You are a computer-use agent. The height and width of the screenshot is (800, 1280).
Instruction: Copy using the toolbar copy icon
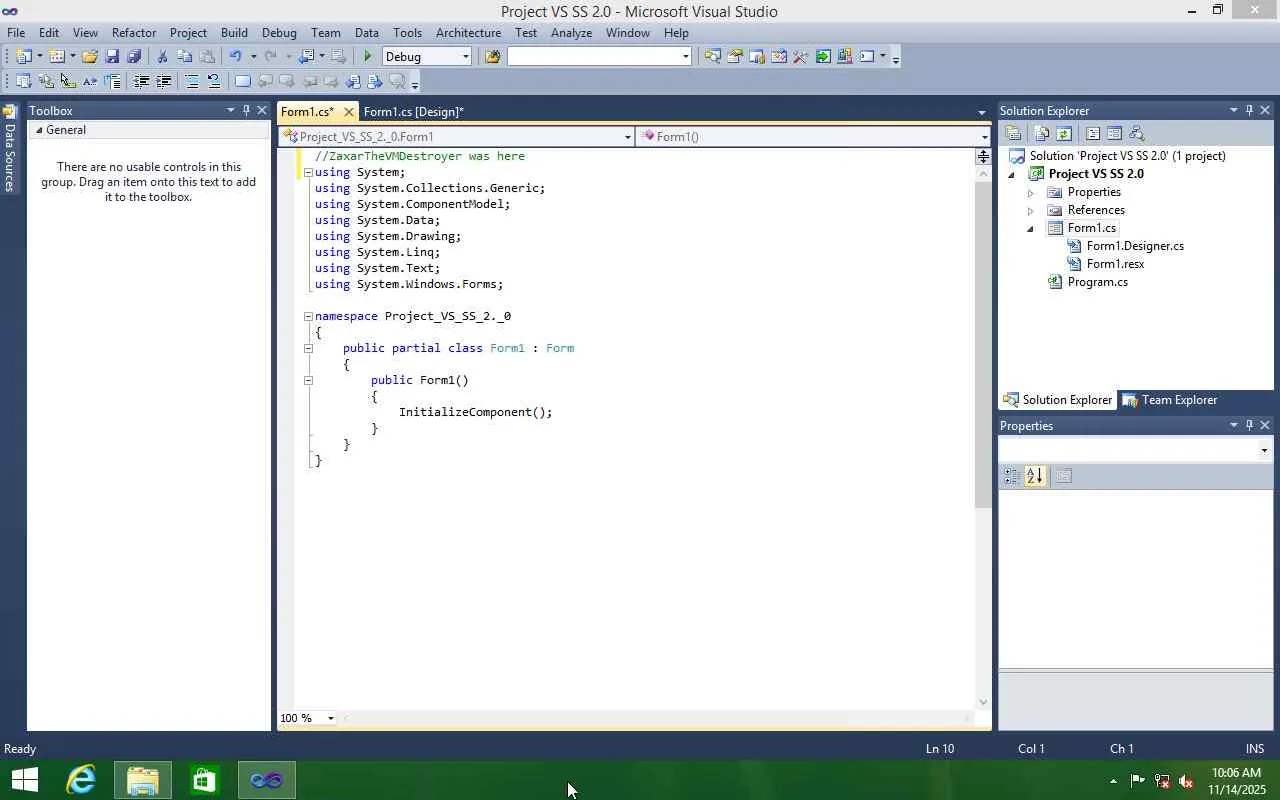pyautogui.click(x=184, y=56)
